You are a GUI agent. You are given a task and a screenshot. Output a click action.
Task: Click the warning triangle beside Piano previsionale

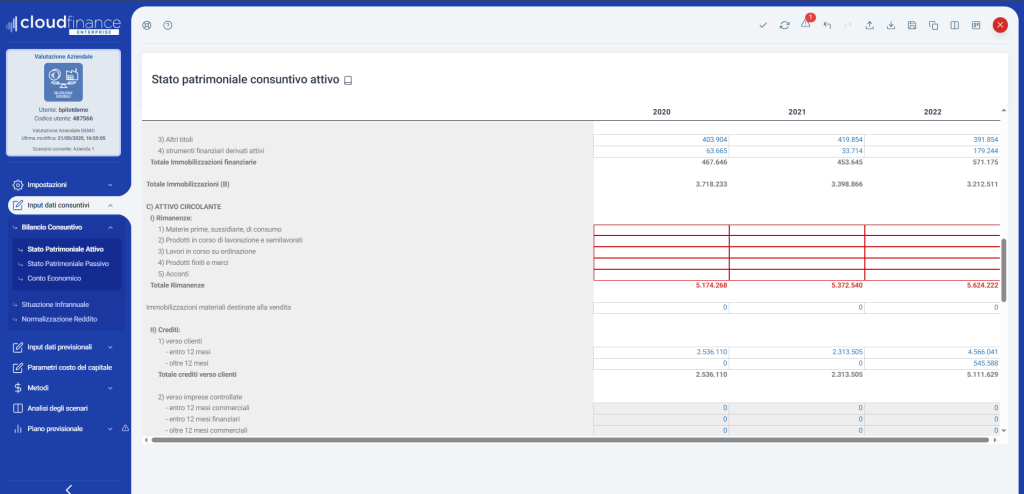(126, 428)
